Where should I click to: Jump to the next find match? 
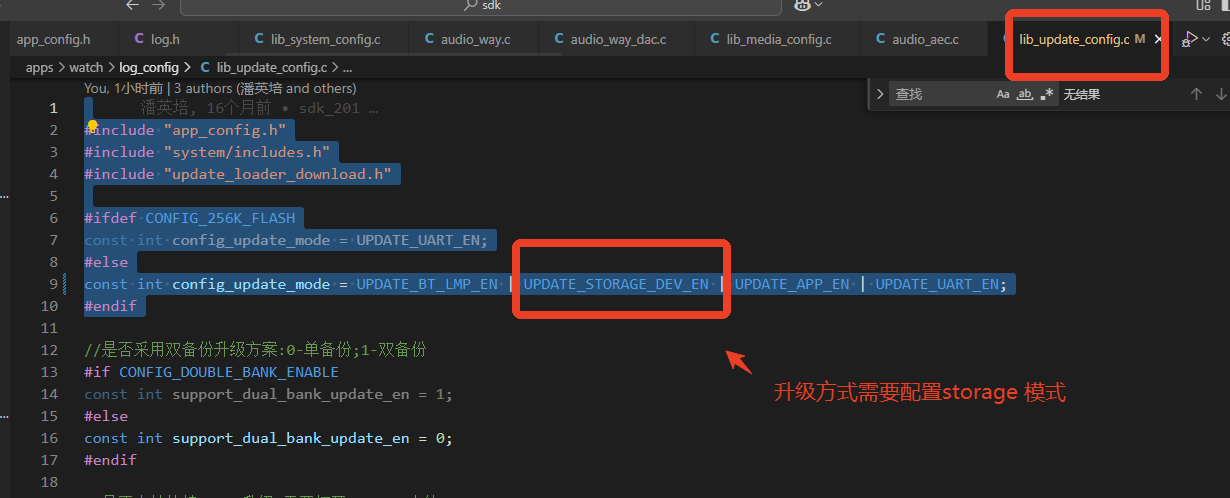click(1221, 94)
